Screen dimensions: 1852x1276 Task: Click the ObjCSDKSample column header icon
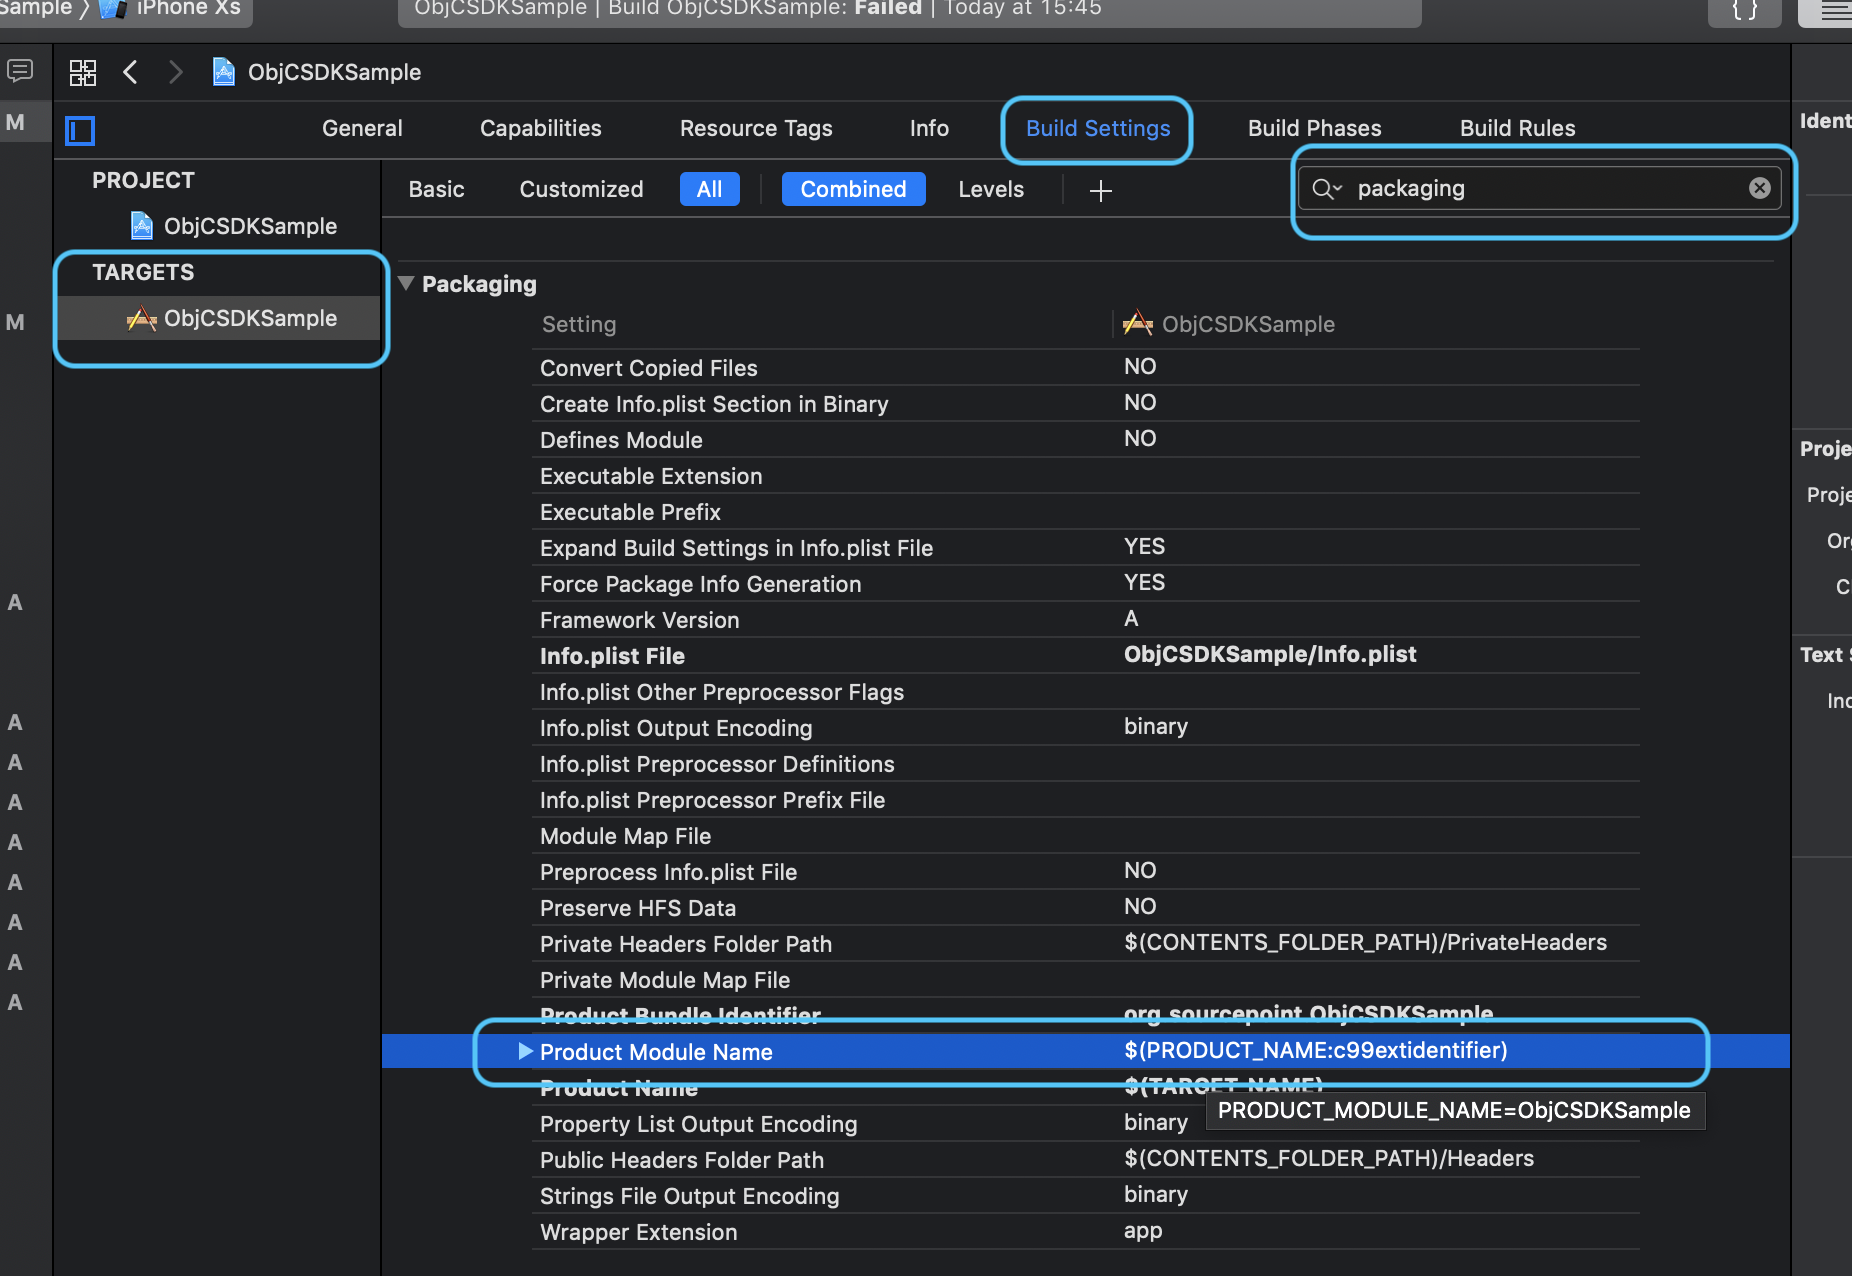click(x=1137, y=323)
